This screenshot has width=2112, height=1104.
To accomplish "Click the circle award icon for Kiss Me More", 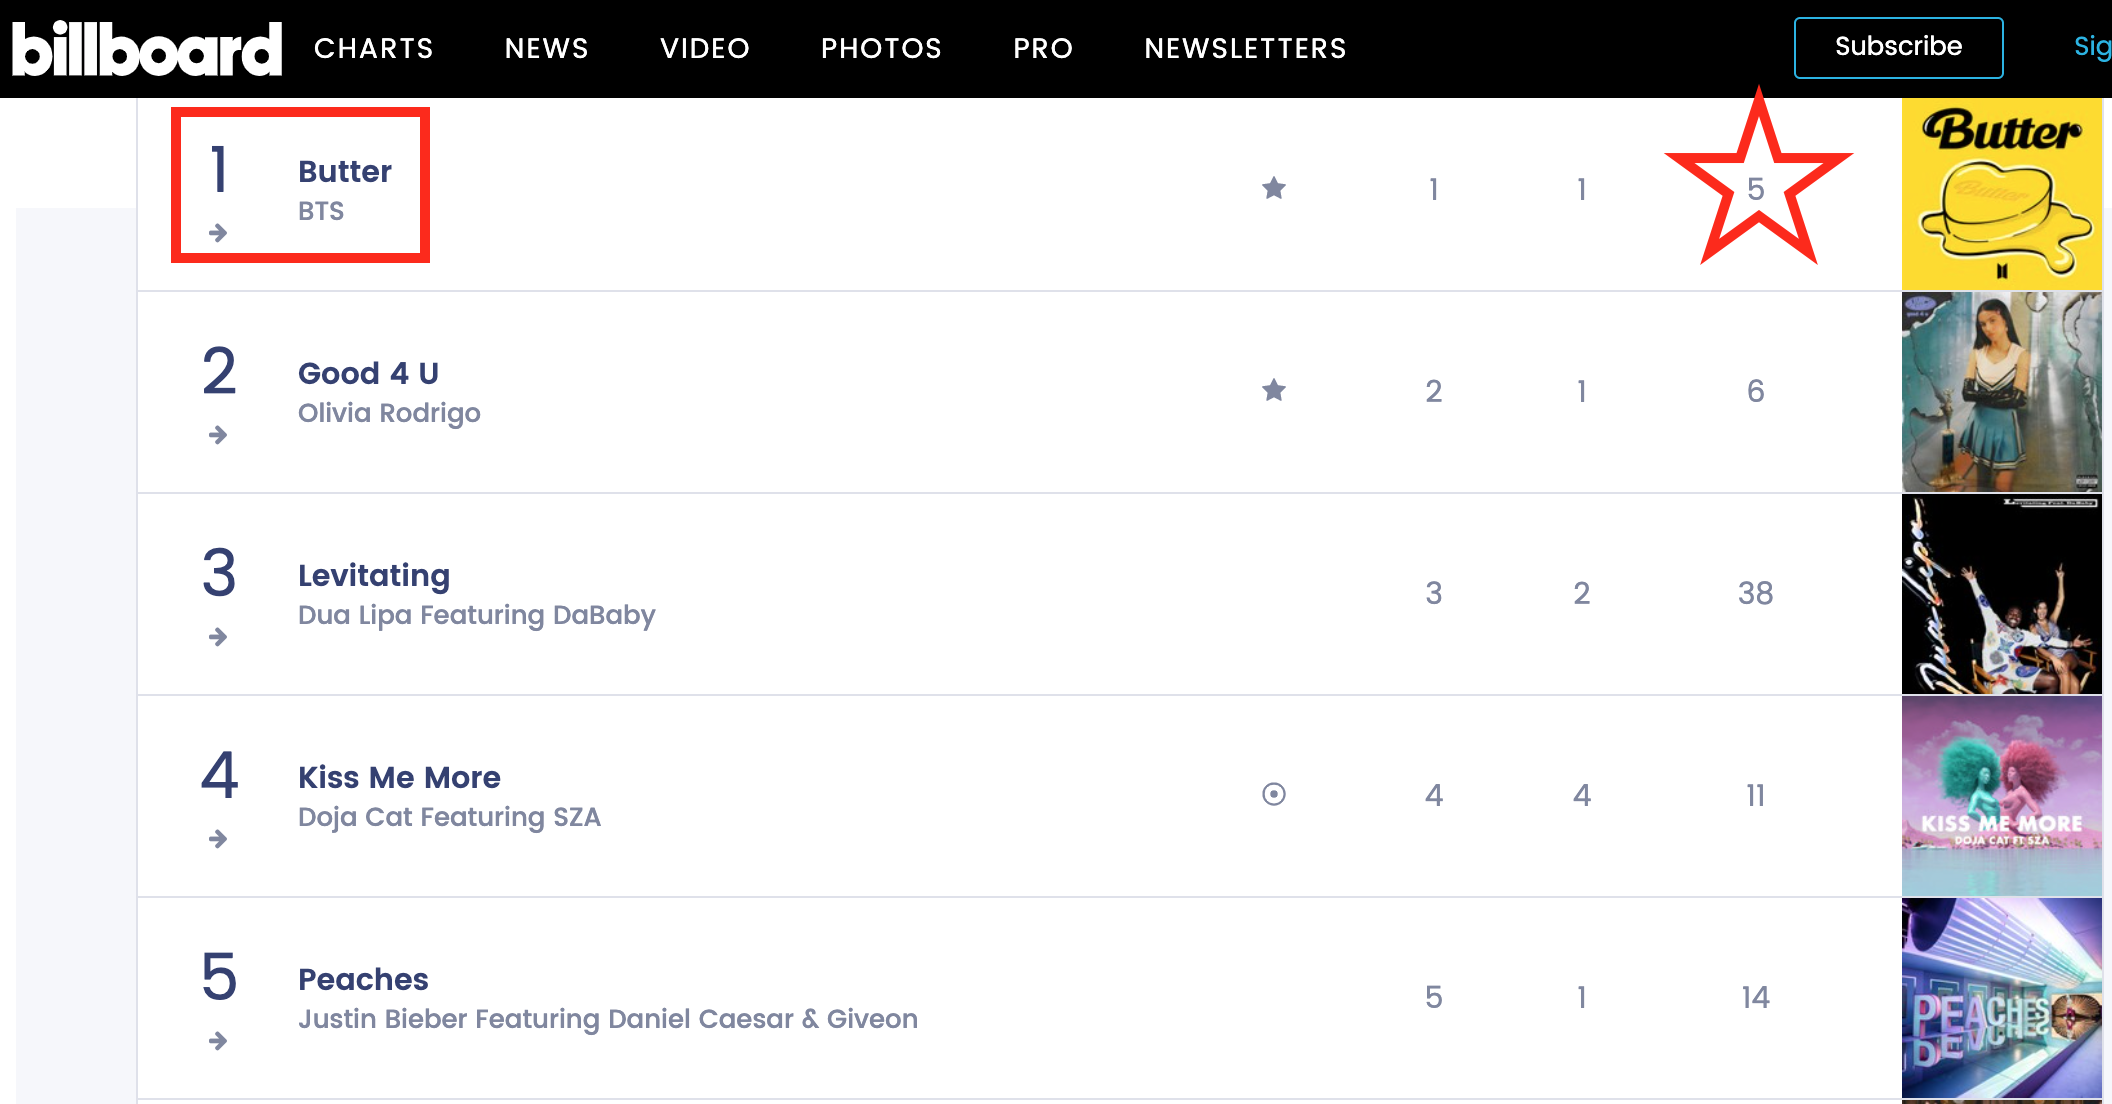I will [1273, 794].
